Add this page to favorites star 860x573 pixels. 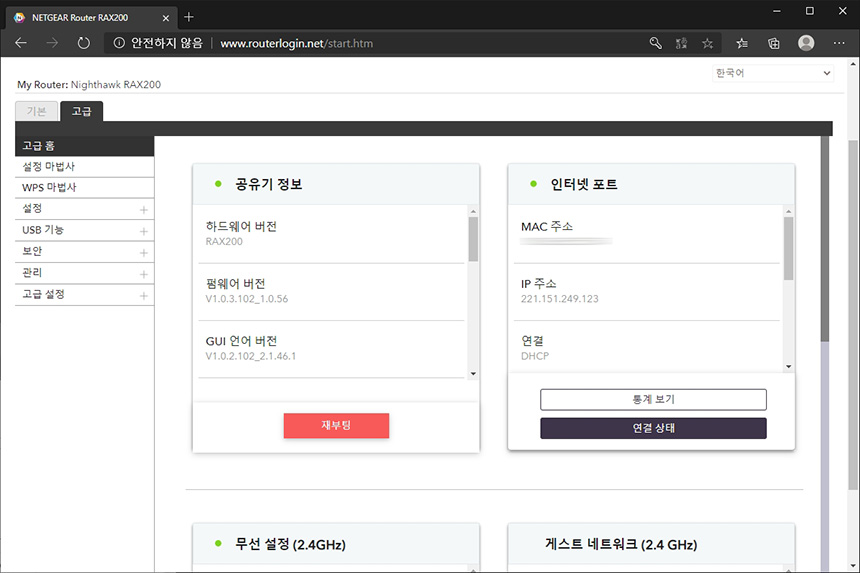point(708,43)
